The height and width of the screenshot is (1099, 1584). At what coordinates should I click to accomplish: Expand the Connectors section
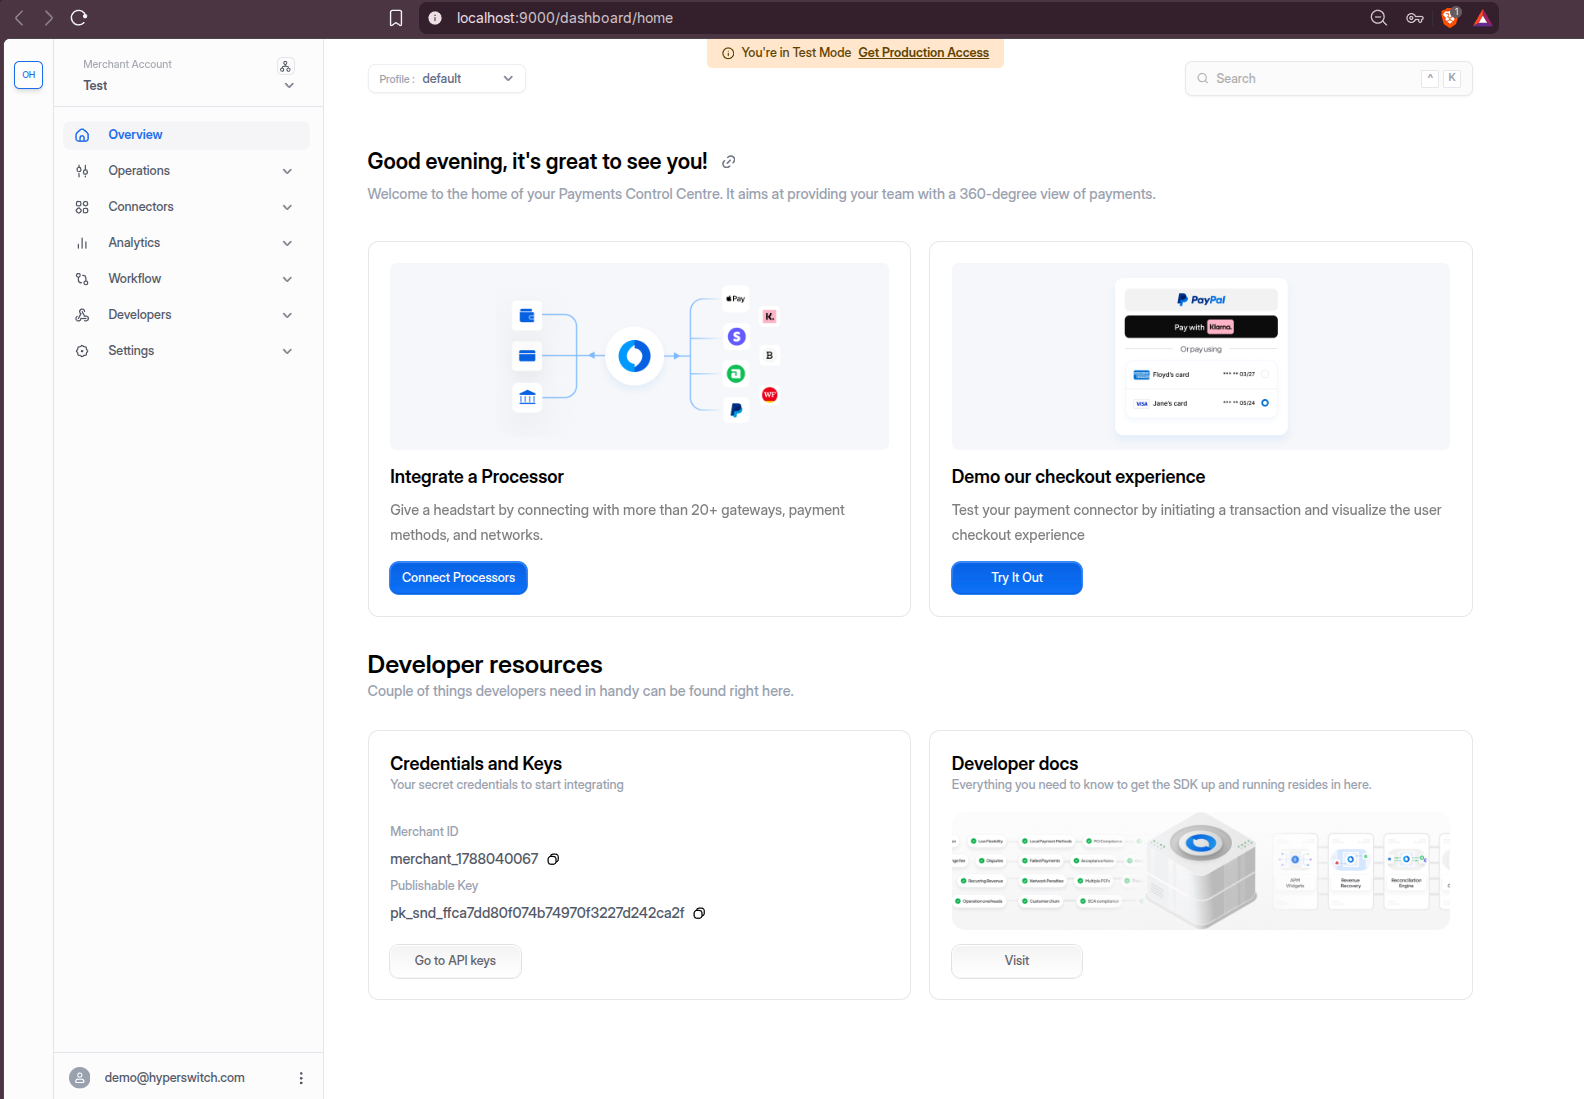point(287,207)
